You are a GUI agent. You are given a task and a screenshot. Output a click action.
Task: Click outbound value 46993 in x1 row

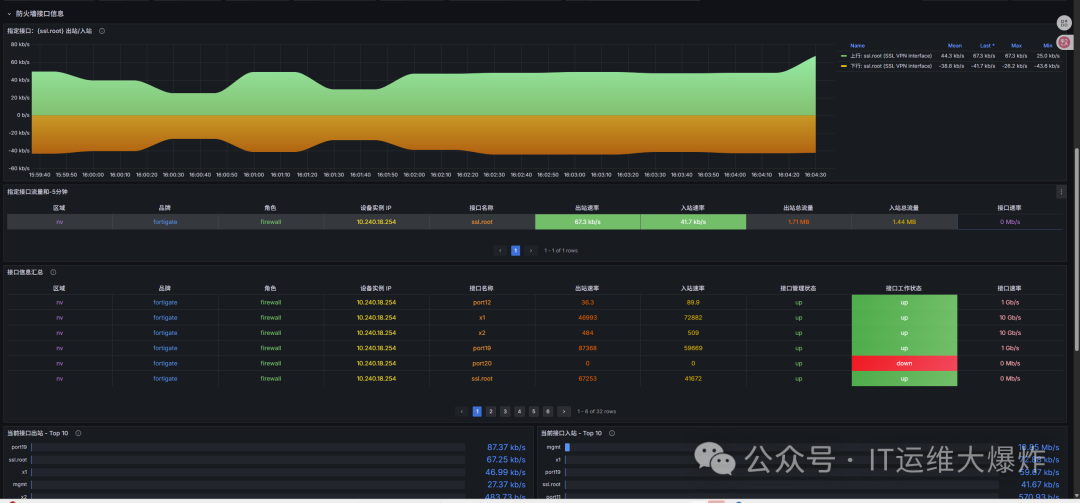pos(588,318)
